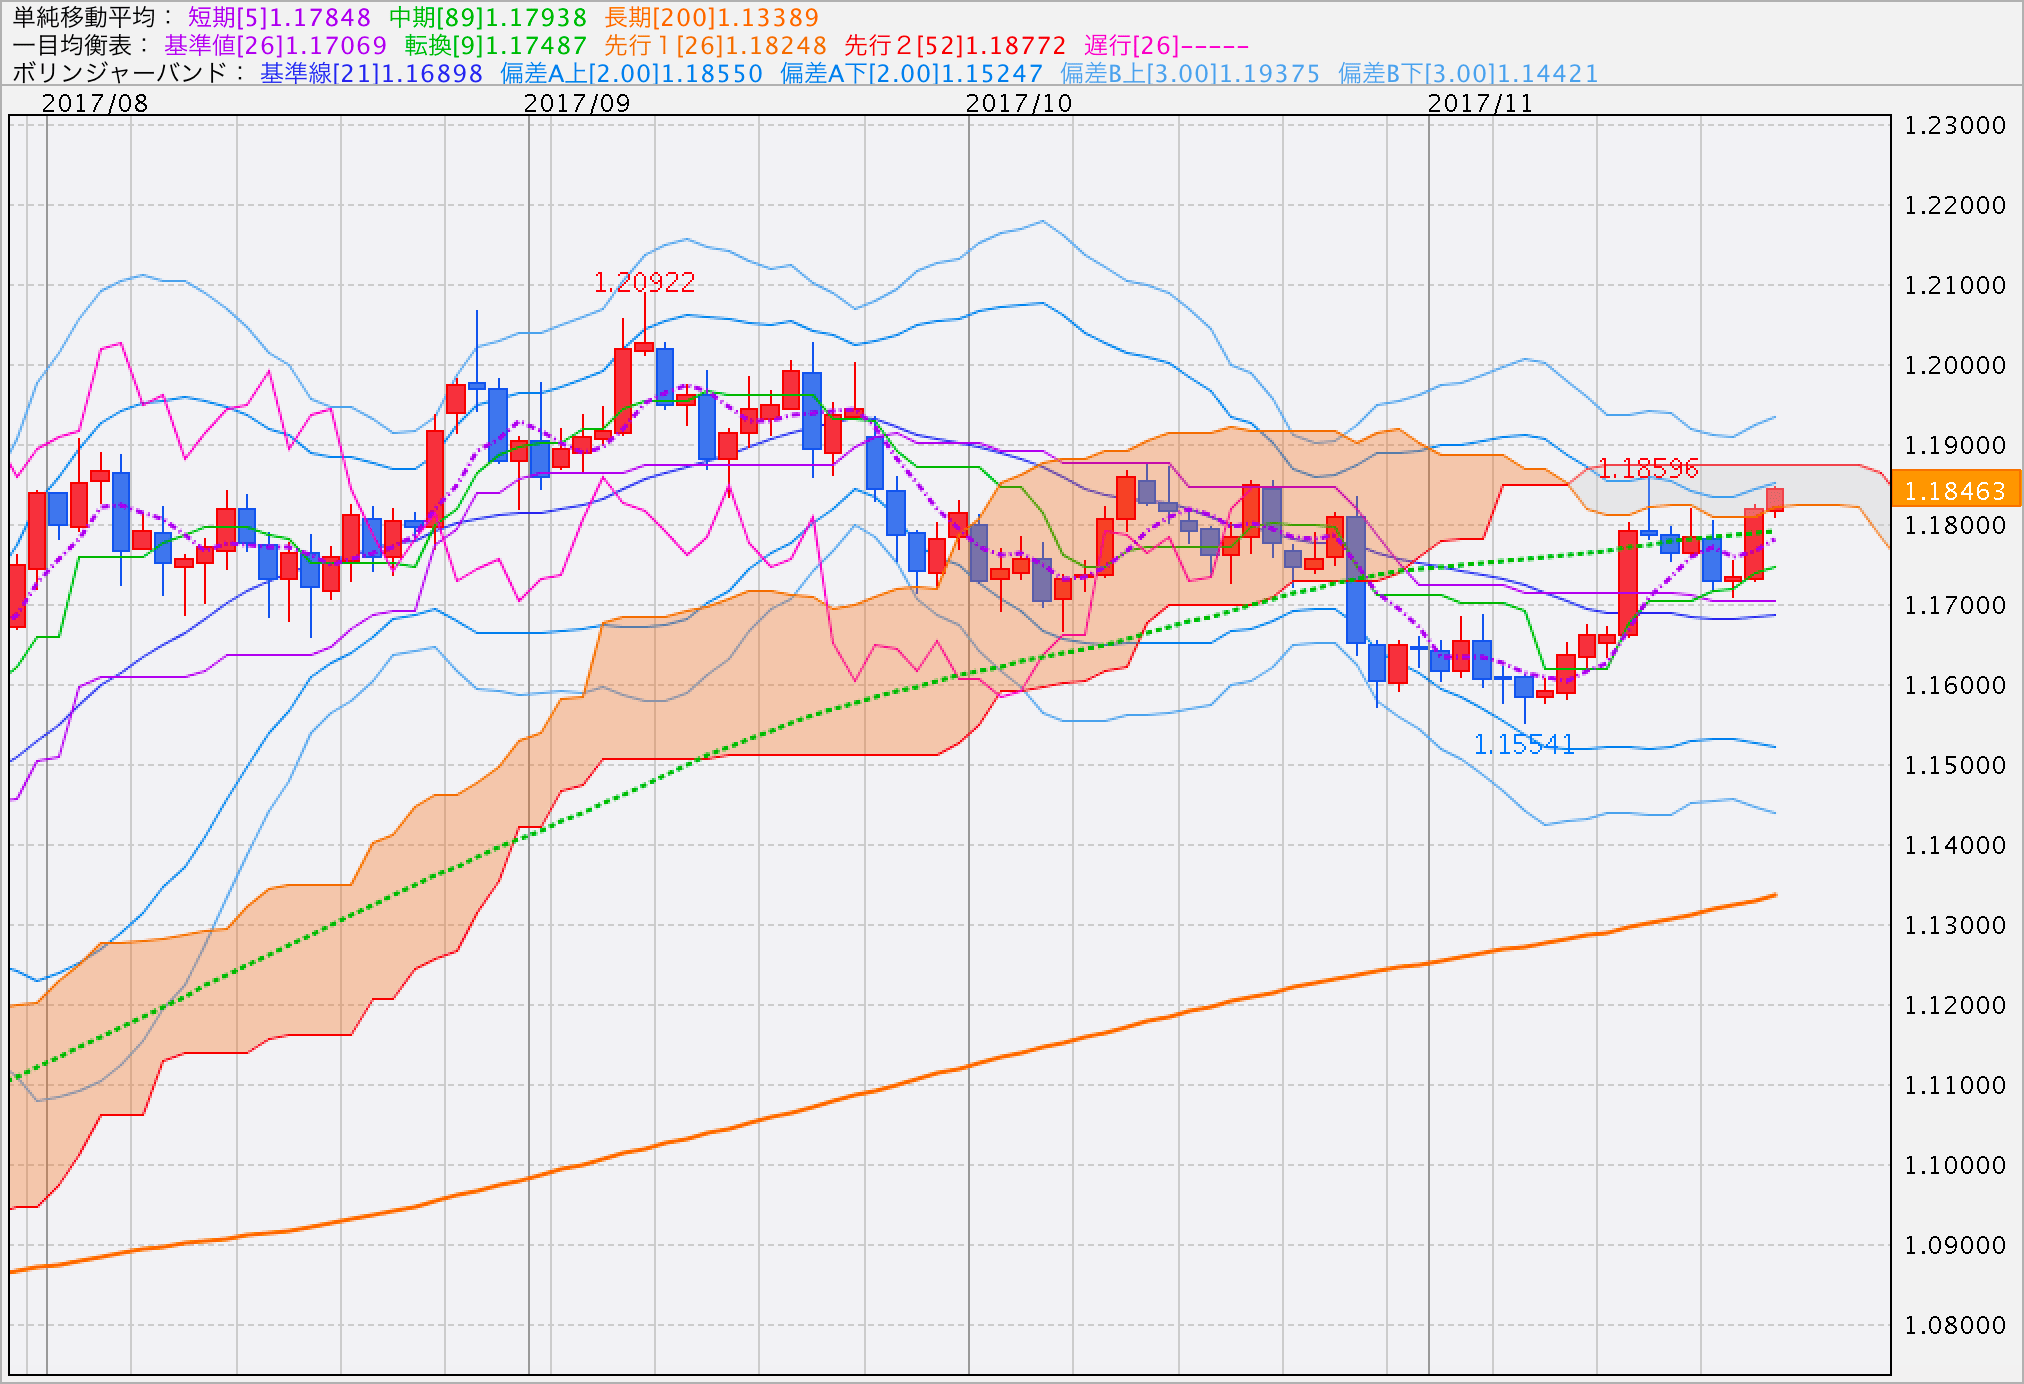
Task: Click the long-term label 長期[200]1.13389
Action: coord(712,17)
